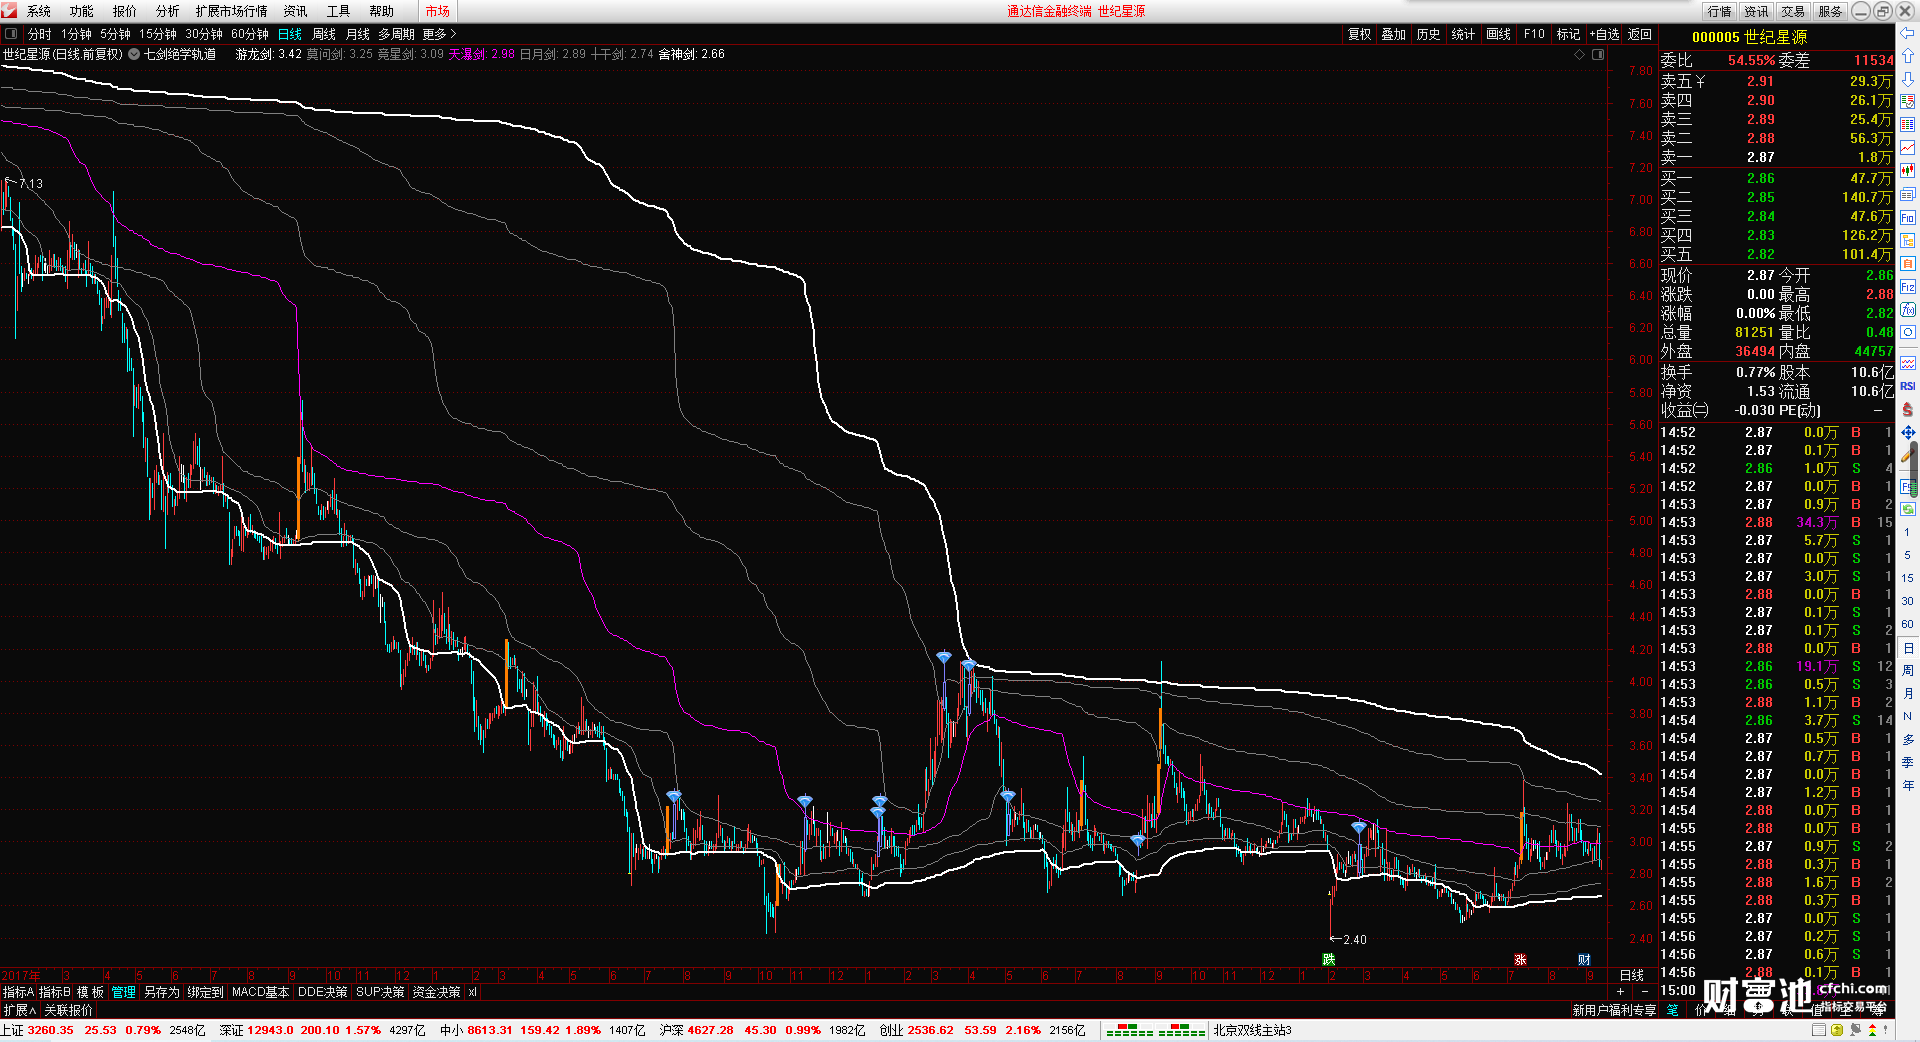Select the 年 yearly period in sidebar
Image resolution: width=1920 pixels, height=1042 pixels.
[x=1908, y=785]
